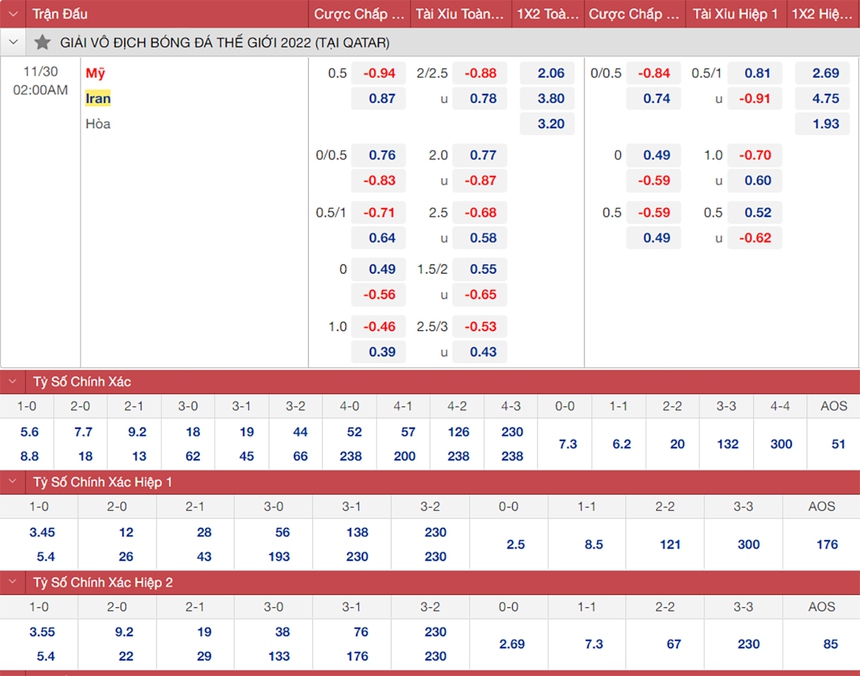The height and width of the screenshot is (676, 860).
Task: Switch to the 1X2 Toàn Trận tab
Action: [545, 14]
